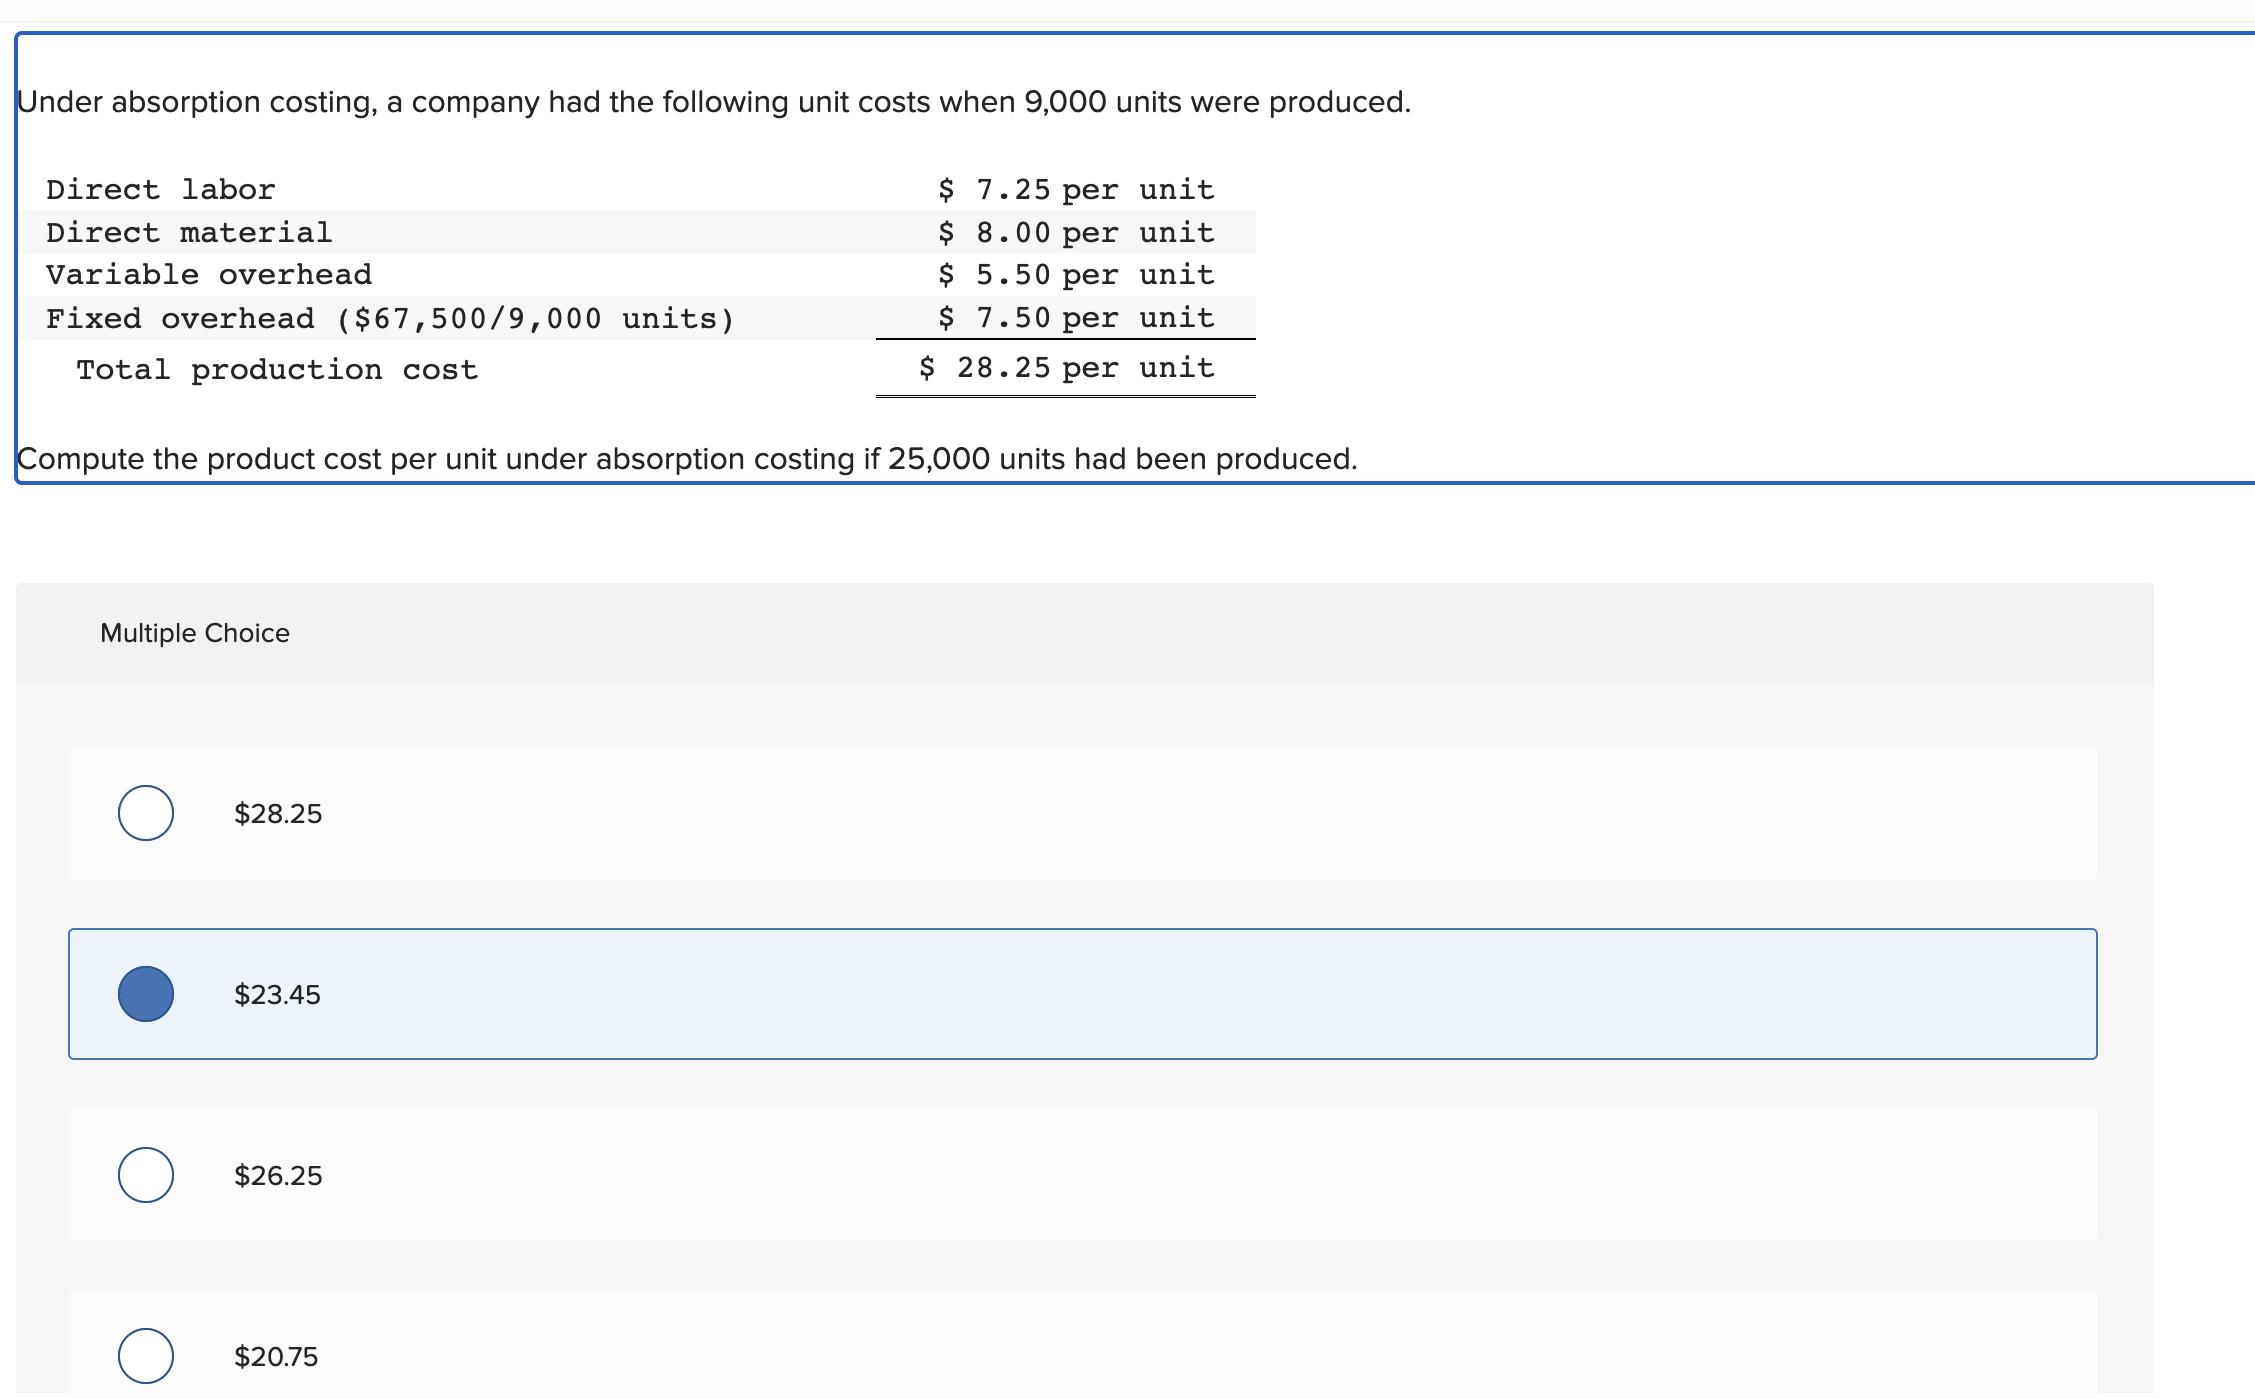This screenshot has height=1399, width=2255.
Task: Click the Multiple Choice heading
Action: 195,633
